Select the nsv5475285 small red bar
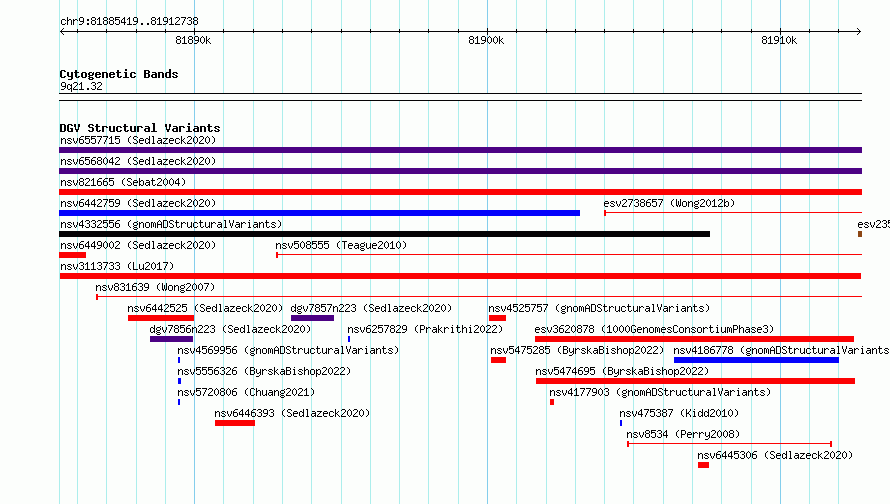Screen dimensions: 890x504 [498, 360]
